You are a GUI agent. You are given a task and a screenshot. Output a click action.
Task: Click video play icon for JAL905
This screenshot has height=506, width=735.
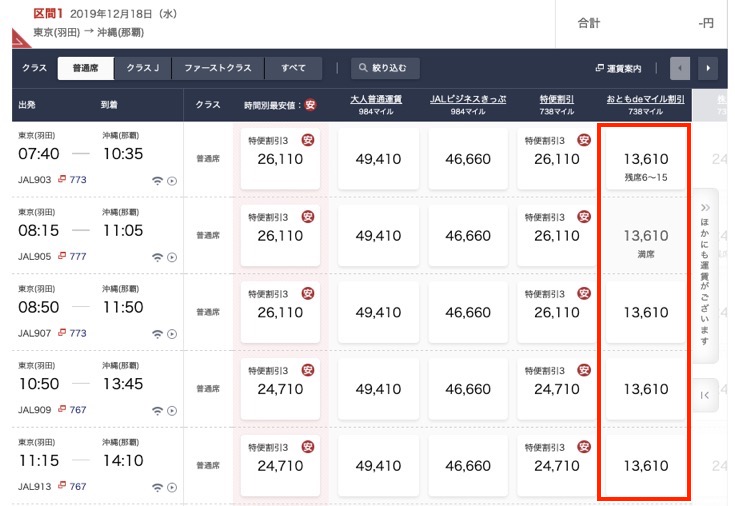pyautogui.click(x=172, y=257)
